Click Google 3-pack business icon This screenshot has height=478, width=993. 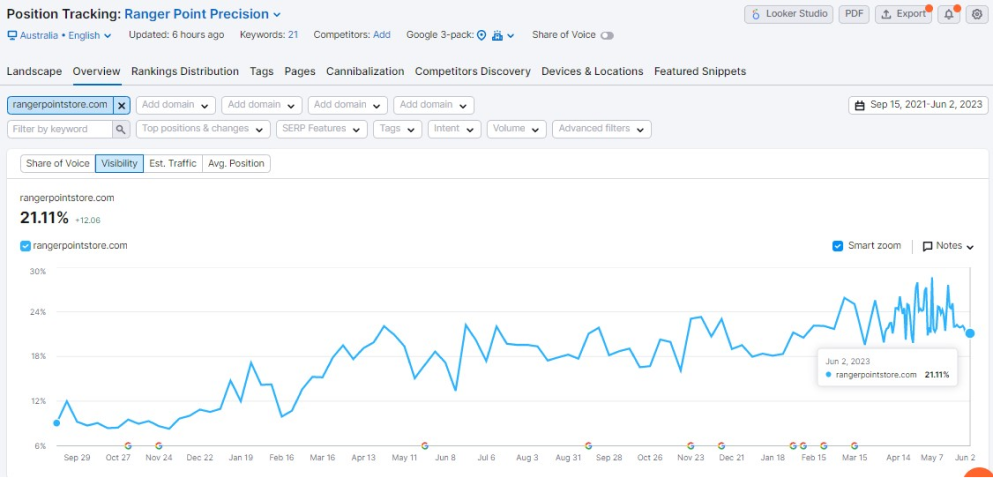pos(497,35)
